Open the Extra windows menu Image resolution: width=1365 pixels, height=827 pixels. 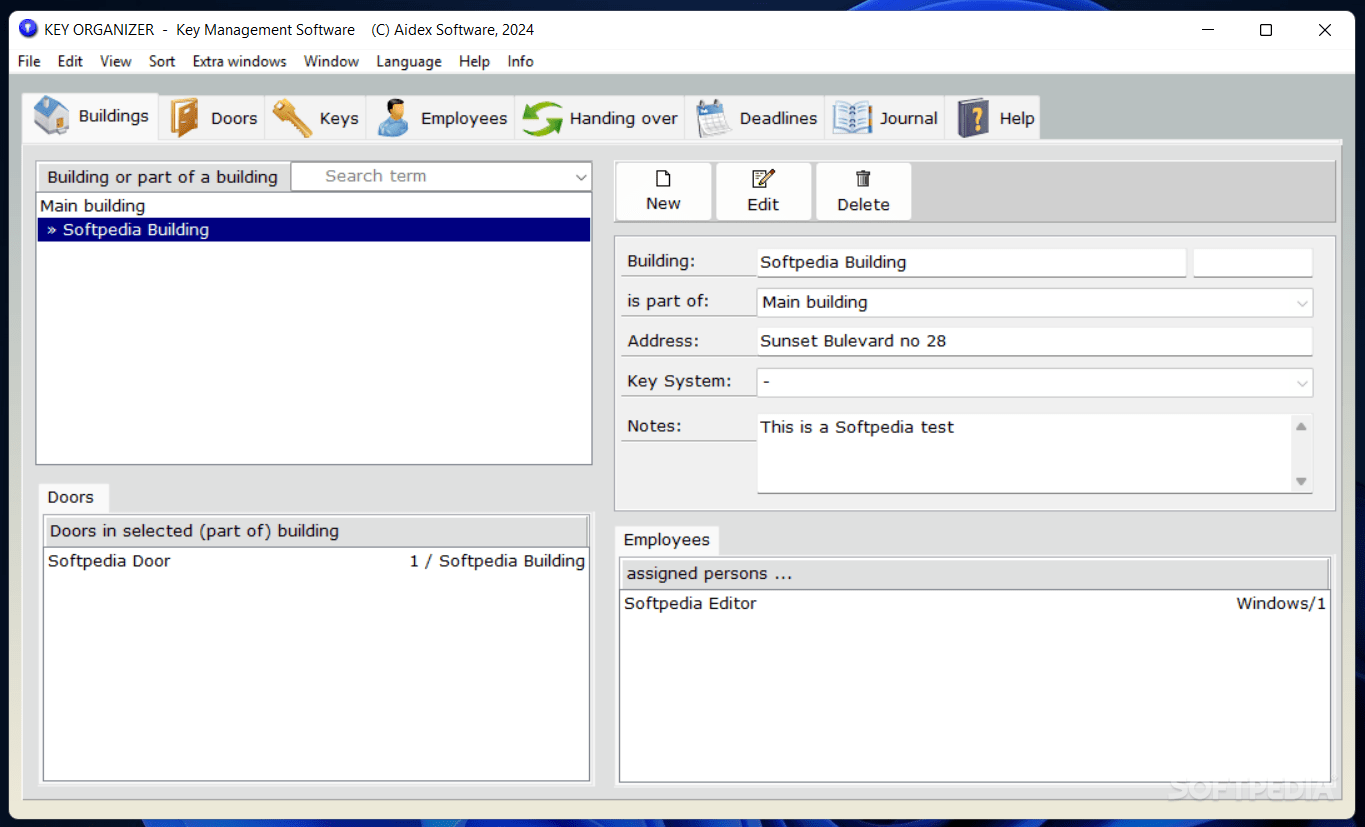tap(239, 61)
